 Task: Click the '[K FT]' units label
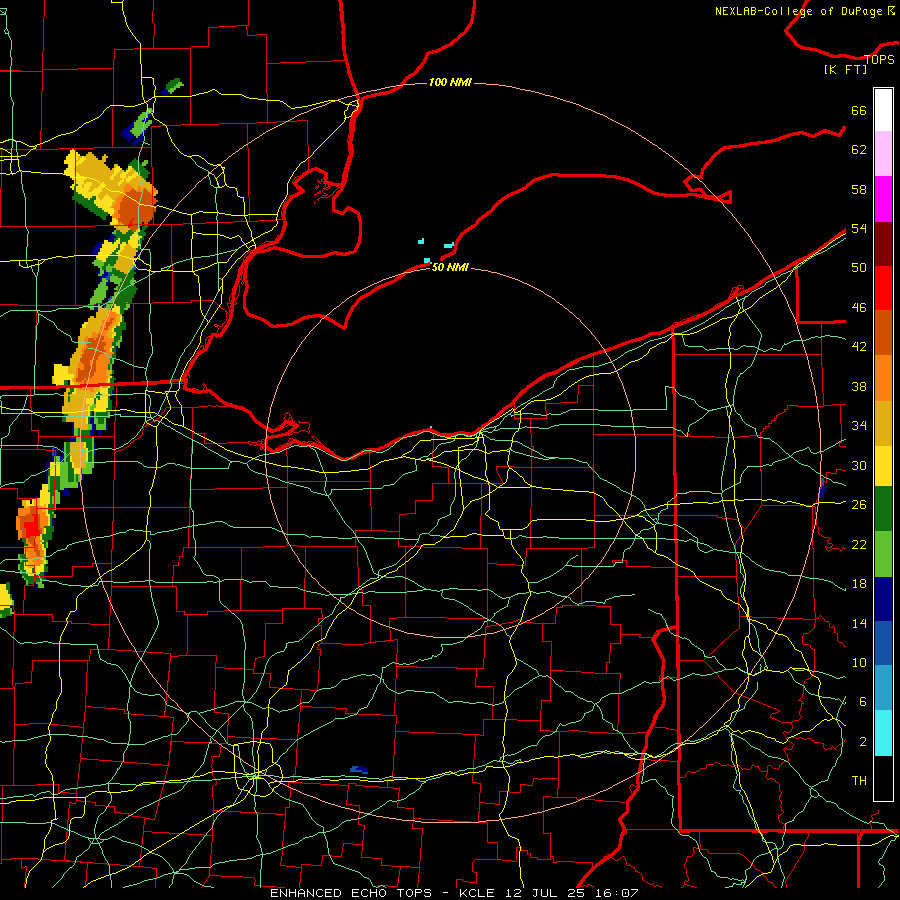point(845,69)
